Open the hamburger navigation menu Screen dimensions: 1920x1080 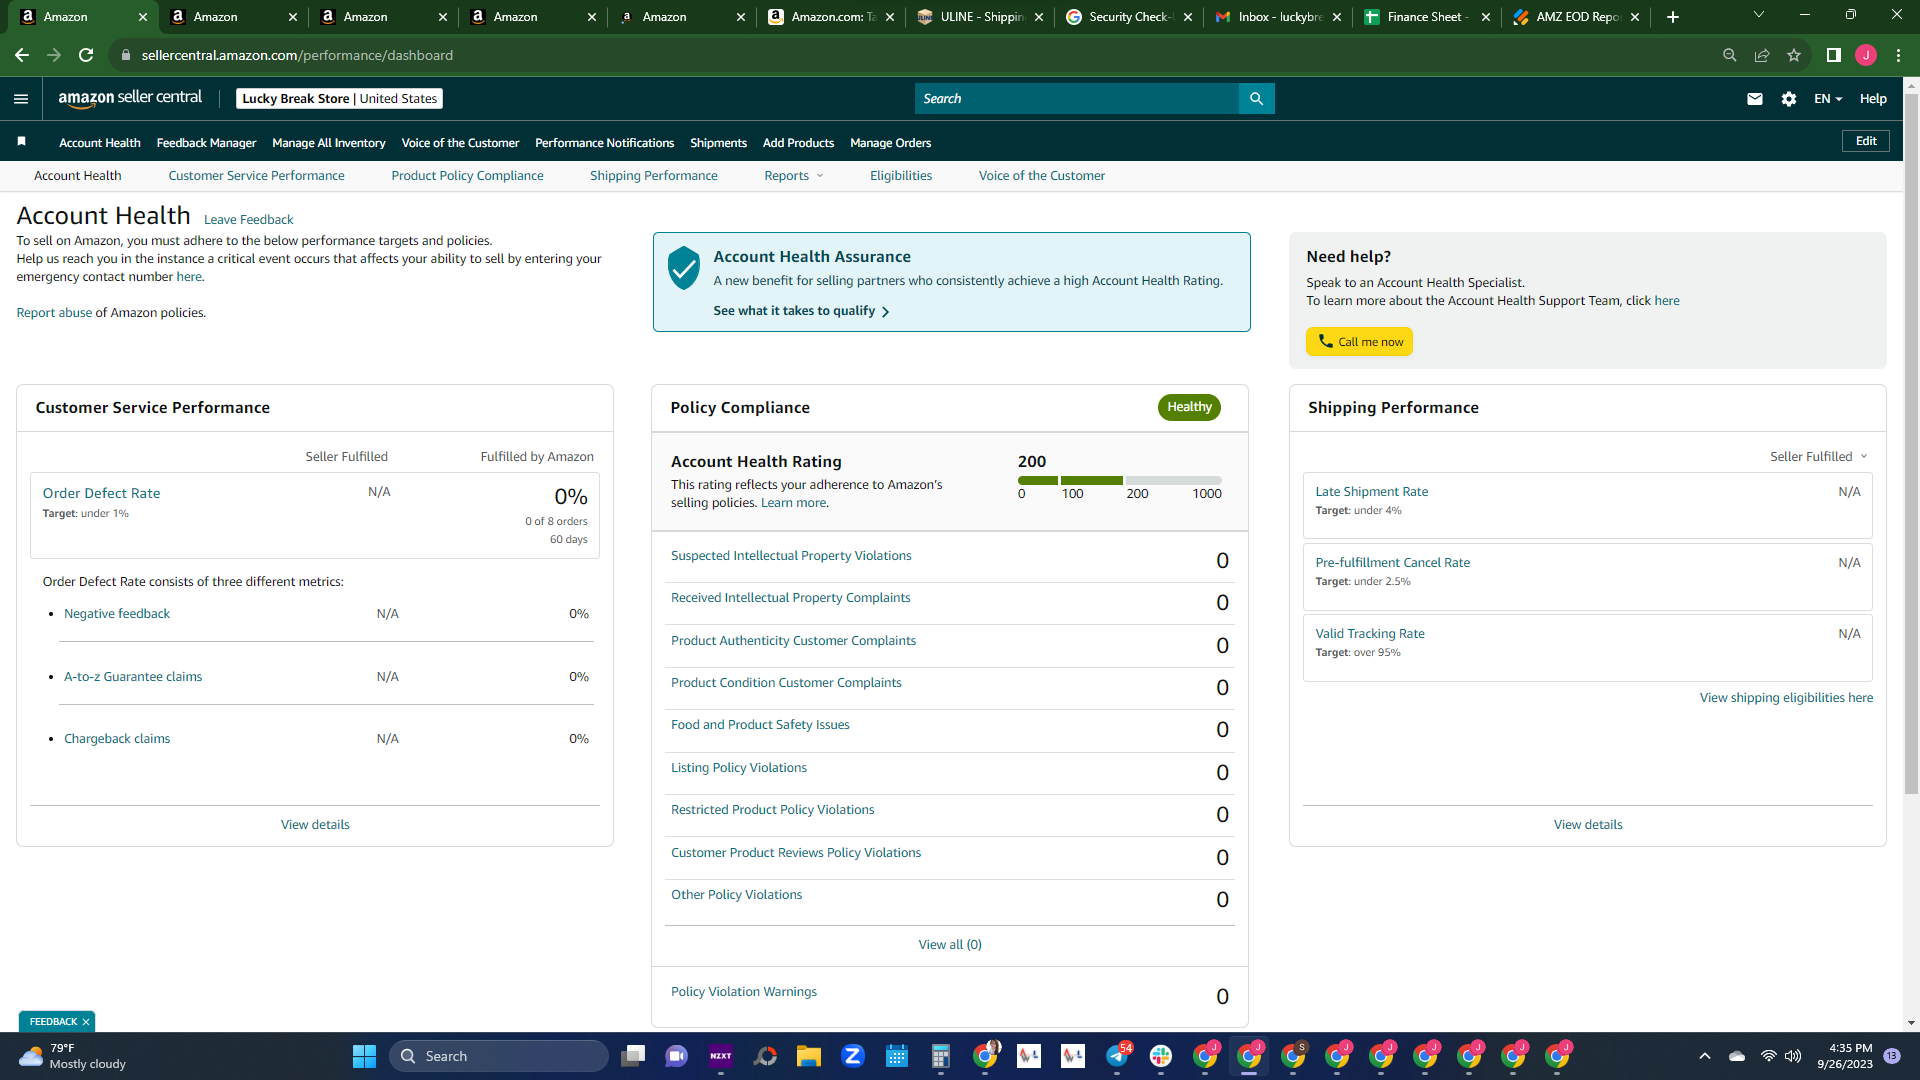(21, 98)
